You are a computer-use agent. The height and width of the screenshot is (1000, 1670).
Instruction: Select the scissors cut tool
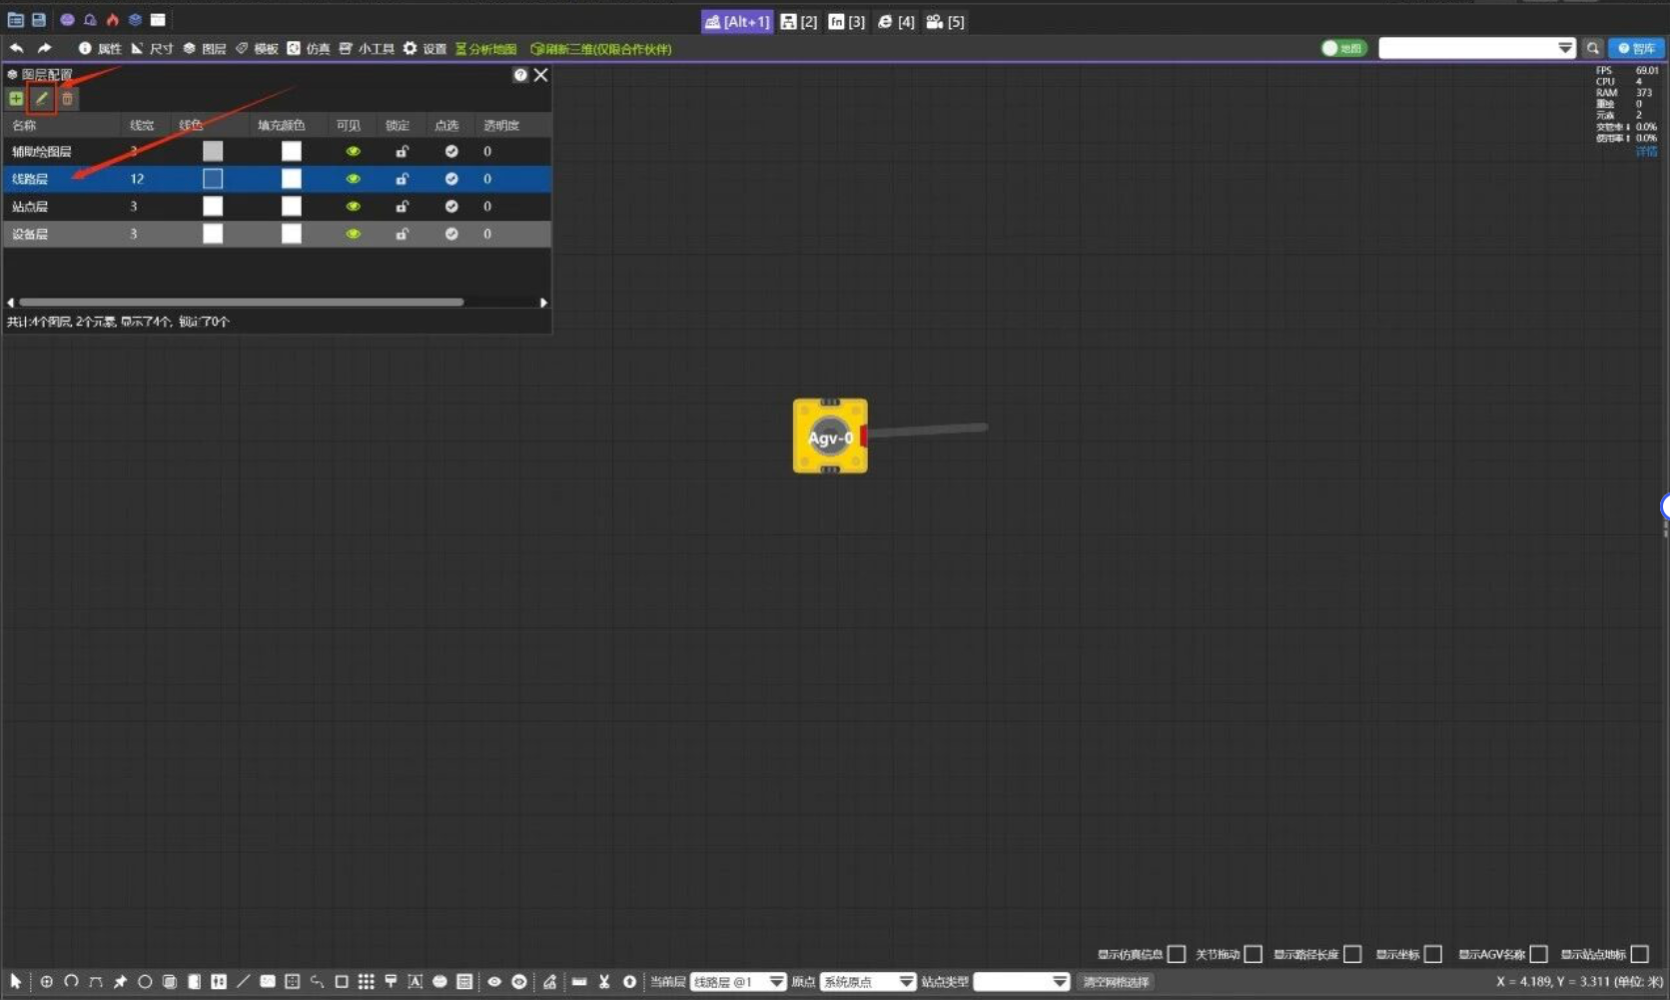coord(604,982)
